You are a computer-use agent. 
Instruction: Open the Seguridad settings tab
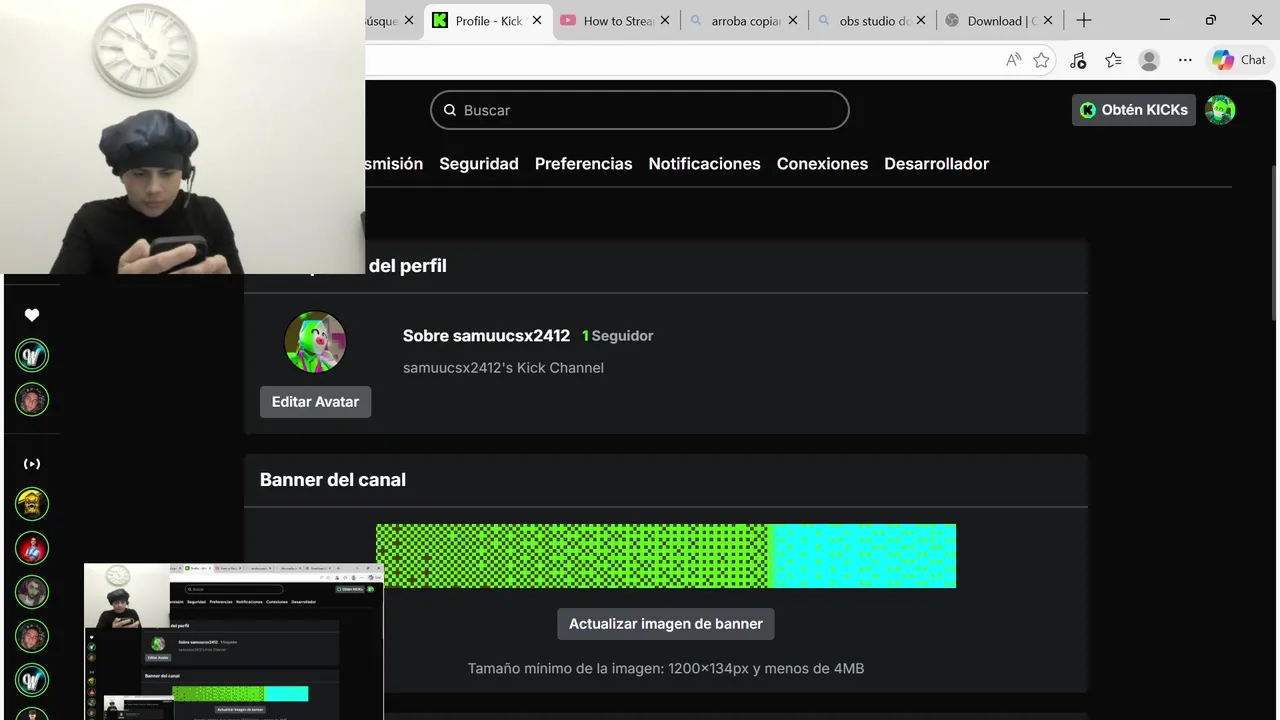pyautogui.click(x=479, y=164)
